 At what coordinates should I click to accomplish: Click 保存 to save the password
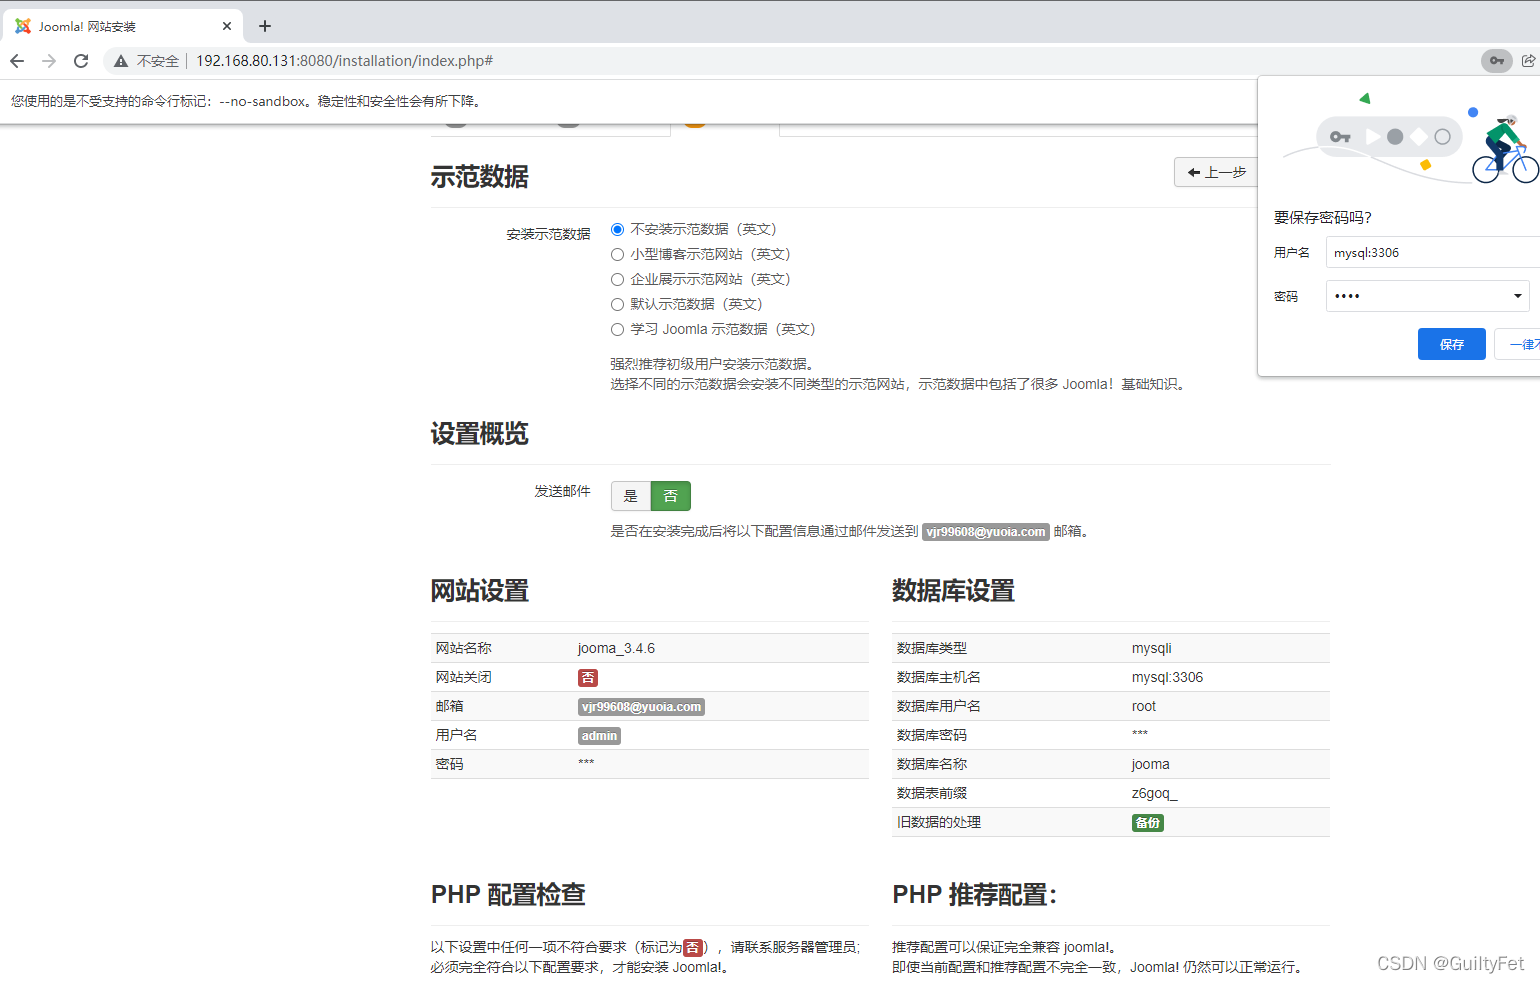pos(1452,344)
